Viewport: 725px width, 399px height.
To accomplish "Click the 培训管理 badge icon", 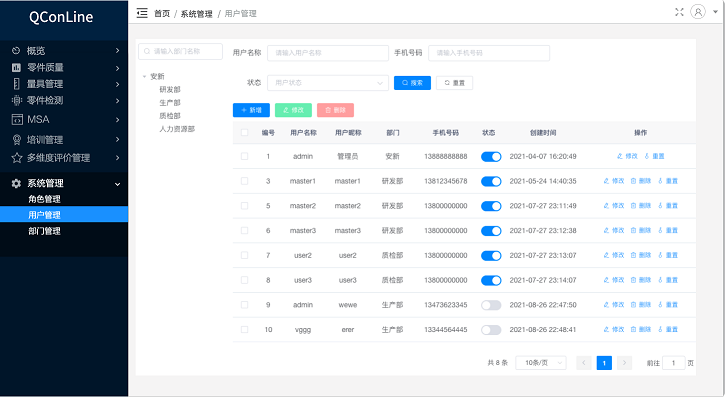I will pos(17,140).
